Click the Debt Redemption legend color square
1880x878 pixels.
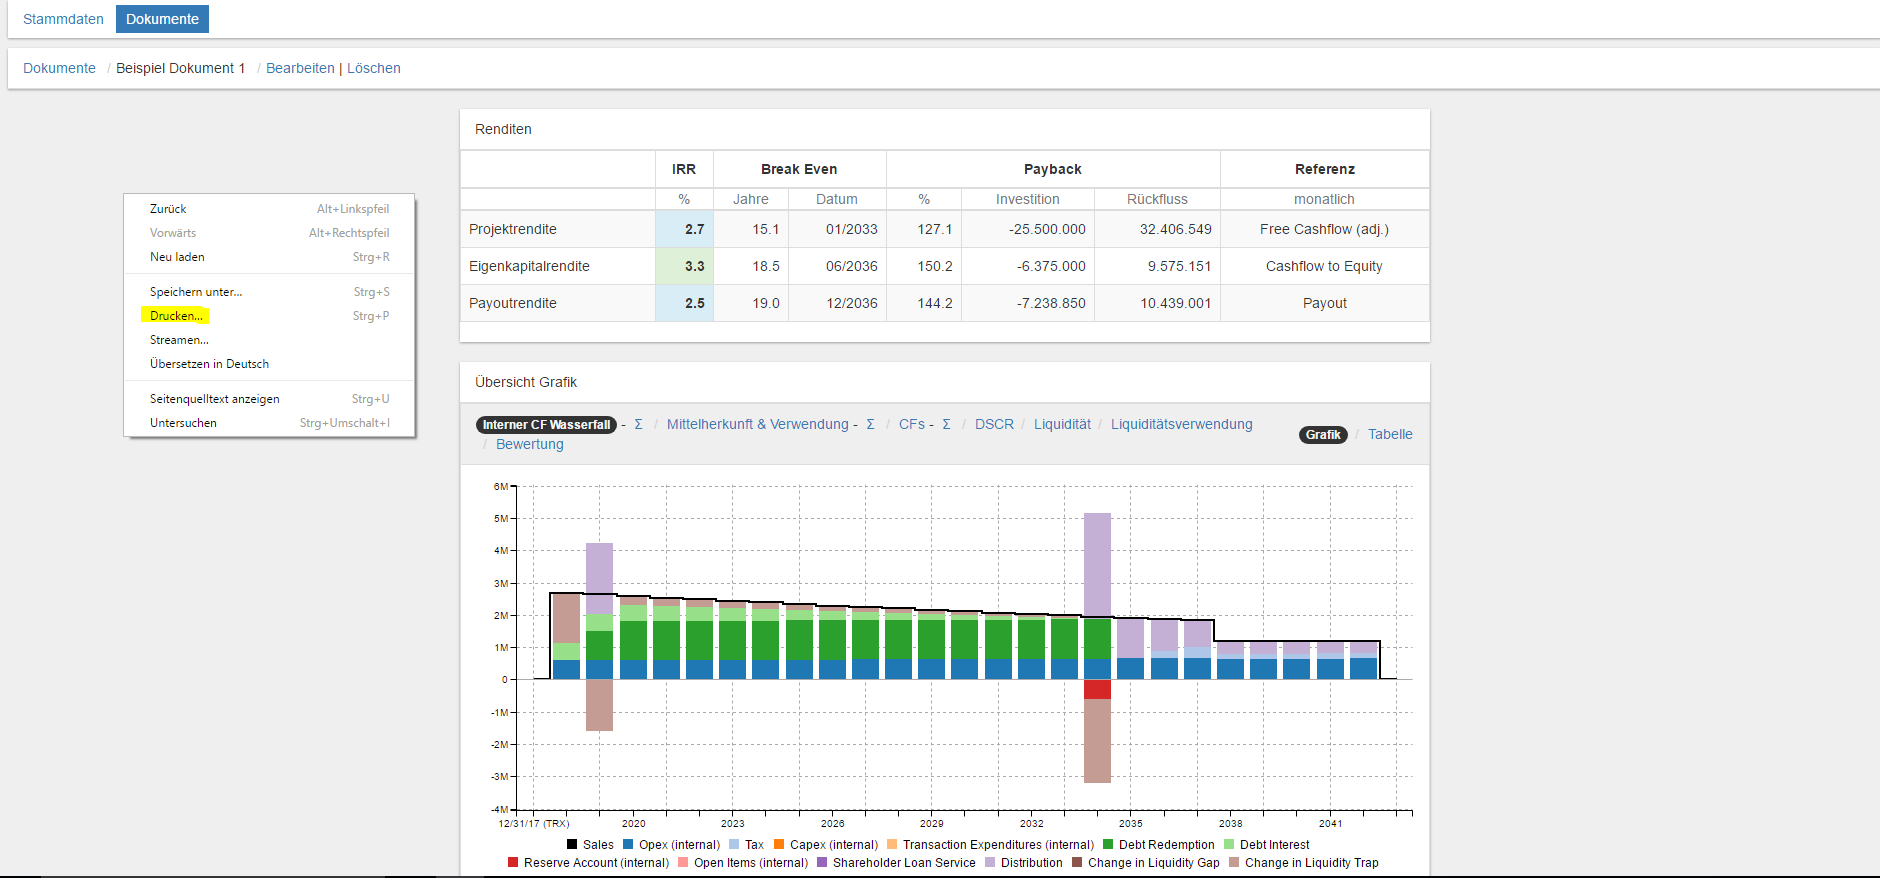tap(1108, 844)
